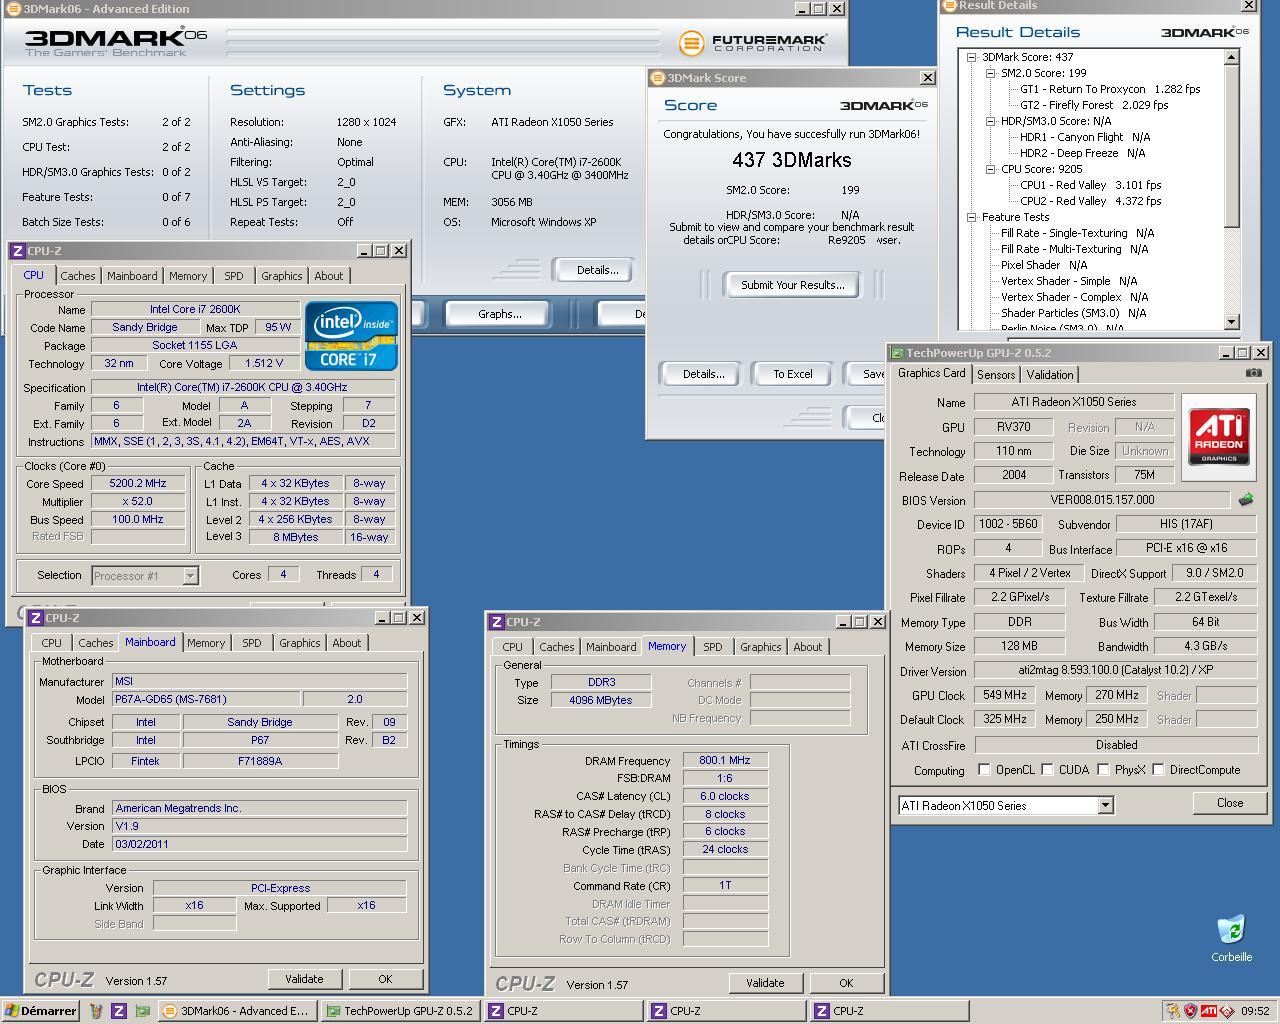Click the GPU-Z screenshot camera icon

coord(1253,373)
